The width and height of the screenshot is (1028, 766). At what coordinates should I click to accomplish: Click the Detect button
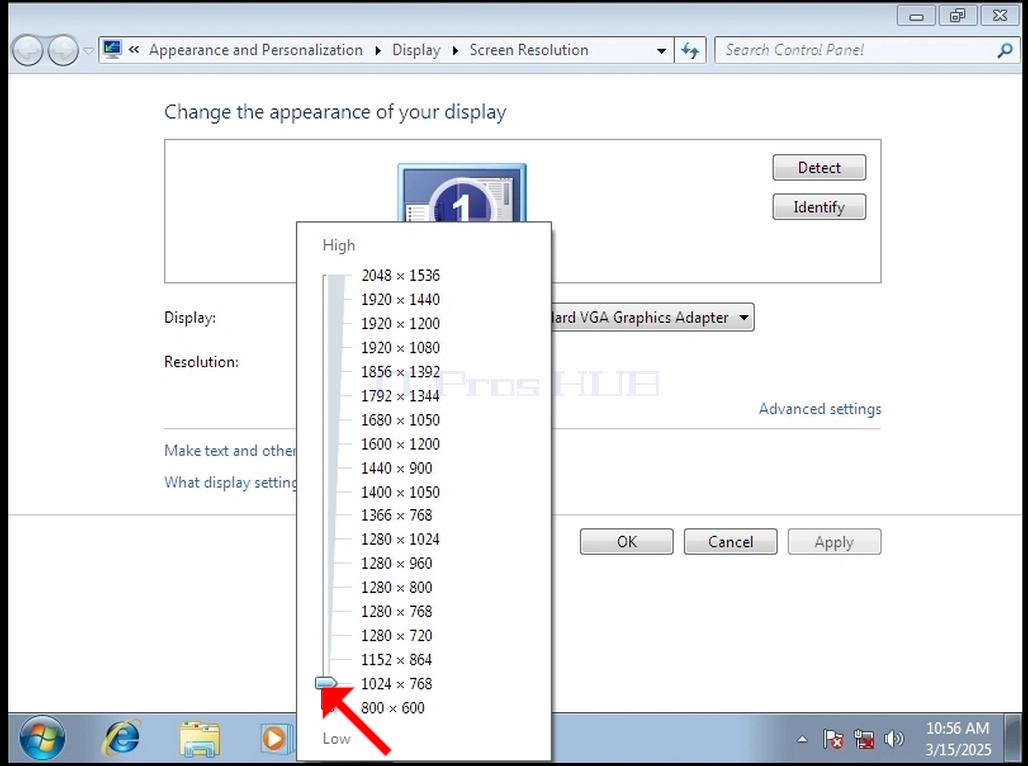pos(820,167)
